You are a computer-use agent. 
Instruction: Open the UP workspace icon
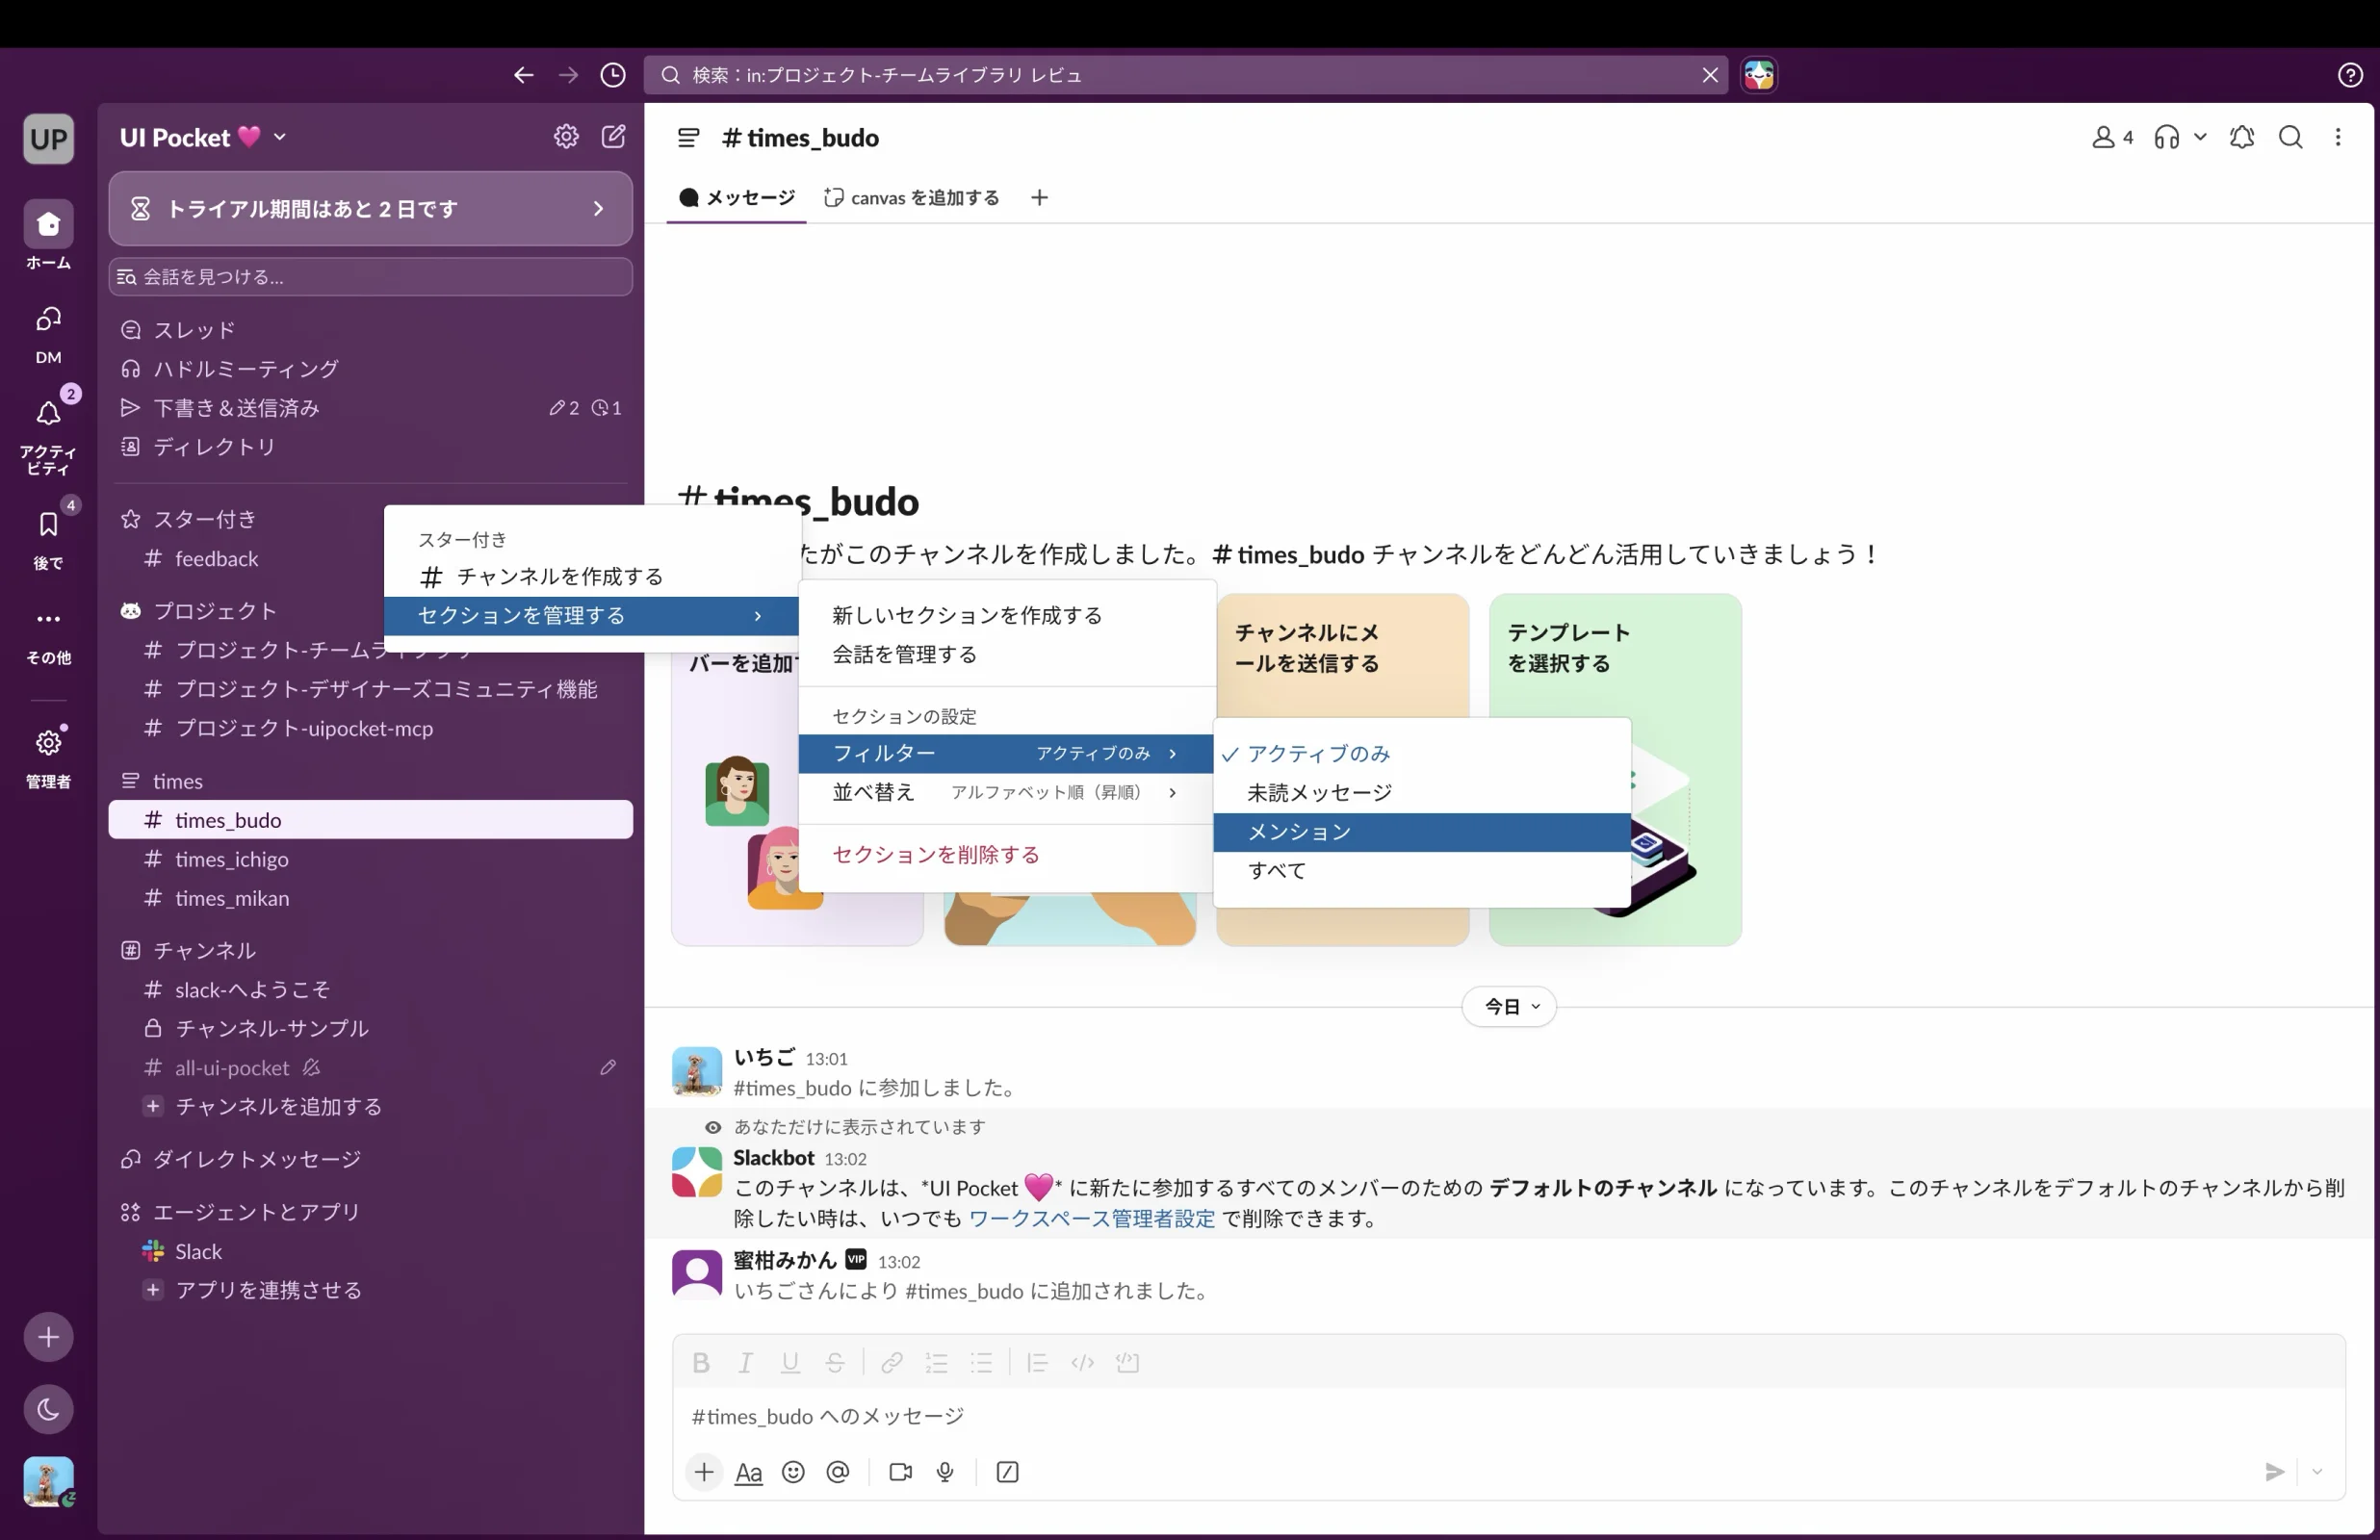(48, 138)
